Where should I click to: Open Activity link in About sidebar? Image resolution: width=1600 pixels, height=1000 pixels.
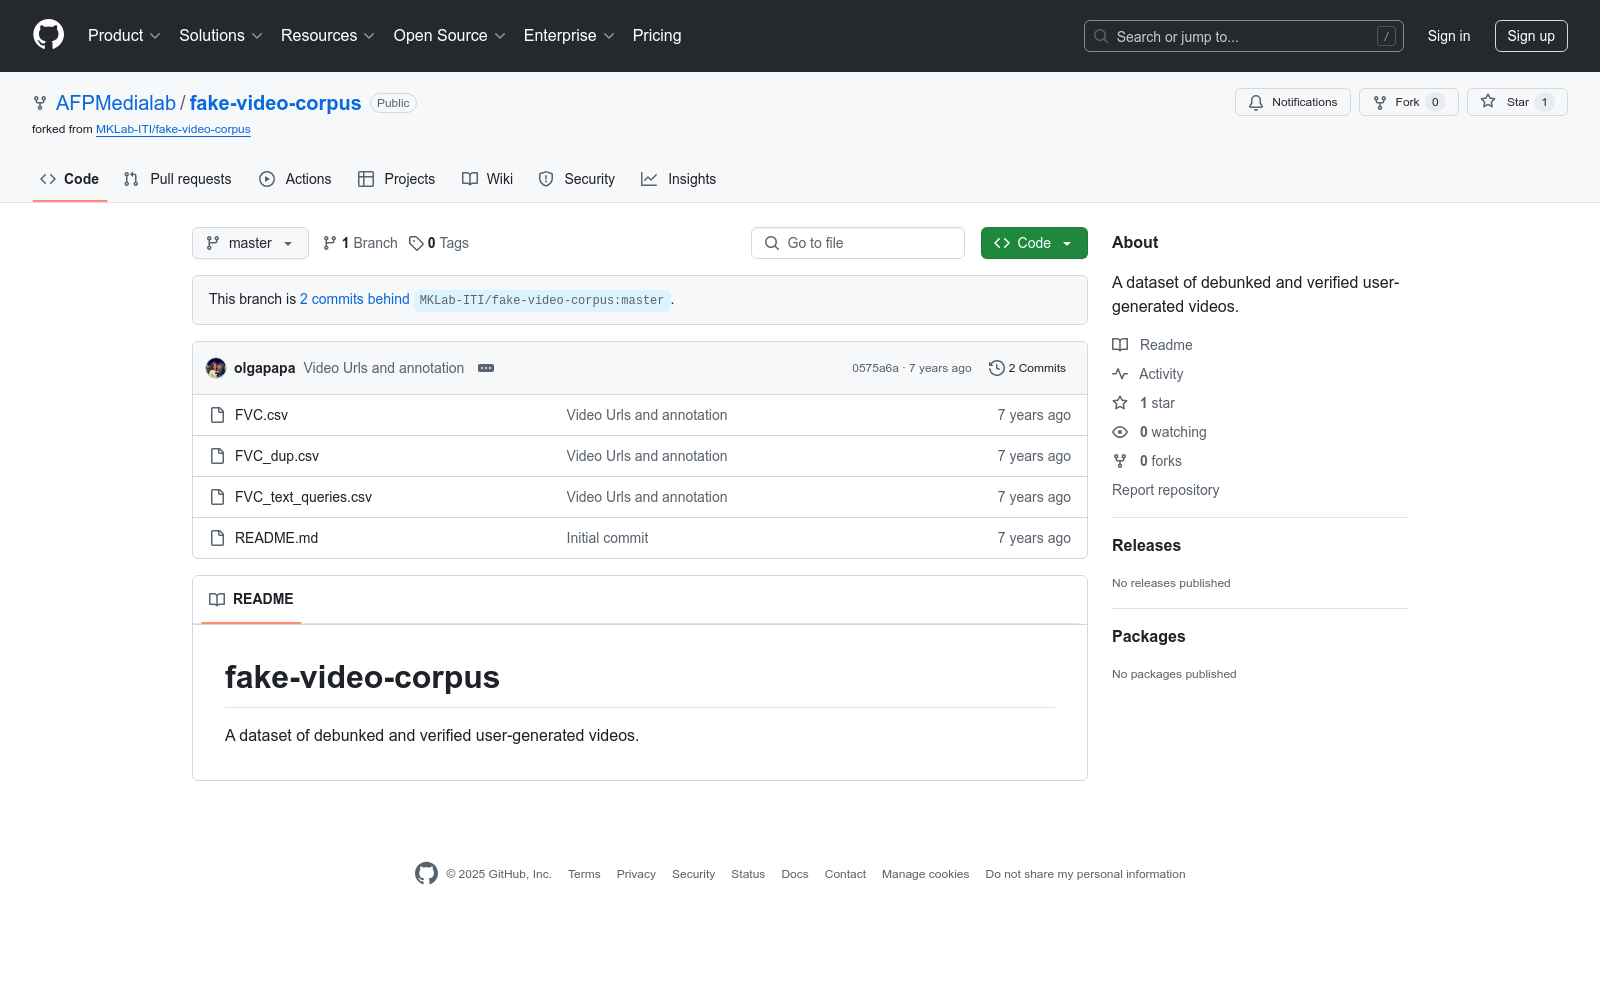pos(1148,374)
